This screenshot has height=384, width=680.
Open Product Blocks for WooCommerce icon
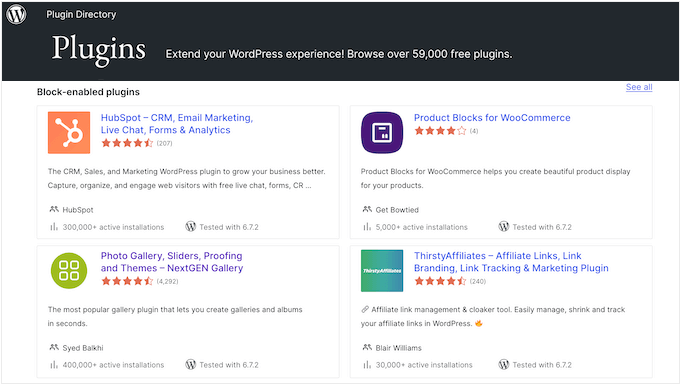tap(382, 132)
